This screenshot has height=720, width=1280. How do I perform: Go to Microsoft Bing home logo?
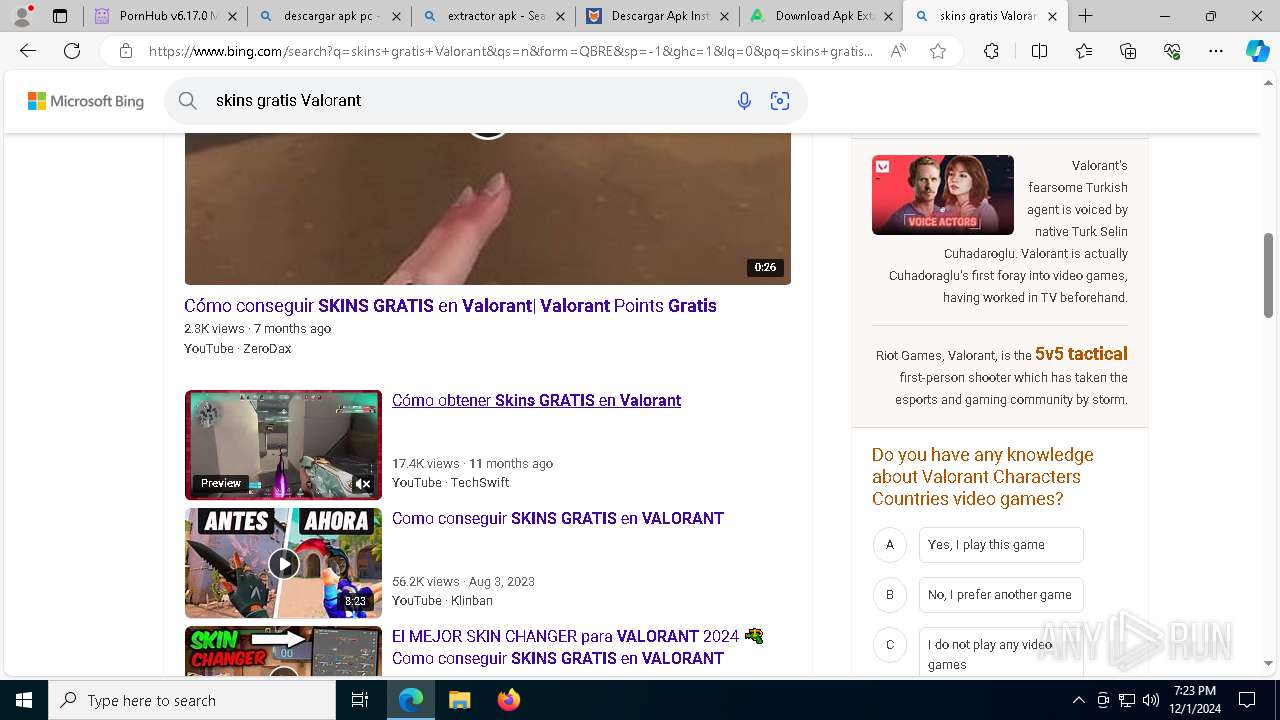[86, 101]
